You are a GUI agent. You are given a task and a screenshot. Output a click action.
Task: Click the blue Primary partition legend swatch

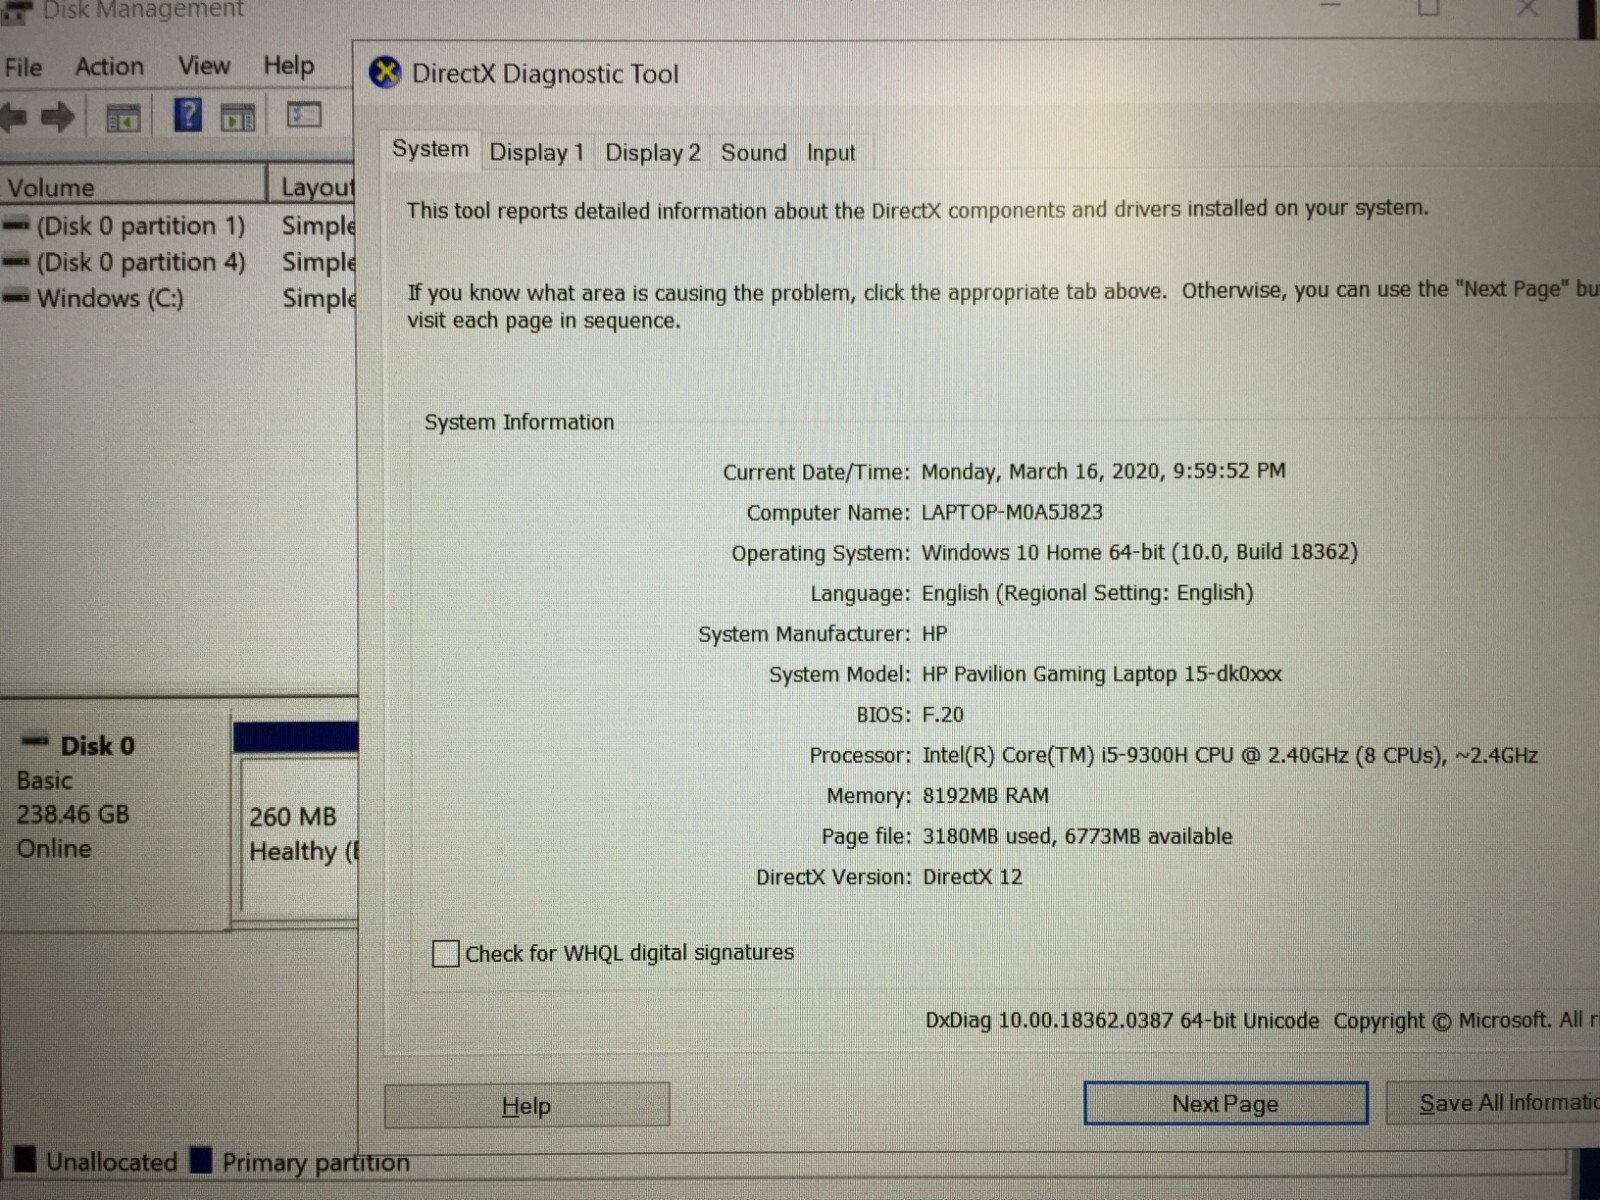pyautogui.click(x=201, y=1159)
